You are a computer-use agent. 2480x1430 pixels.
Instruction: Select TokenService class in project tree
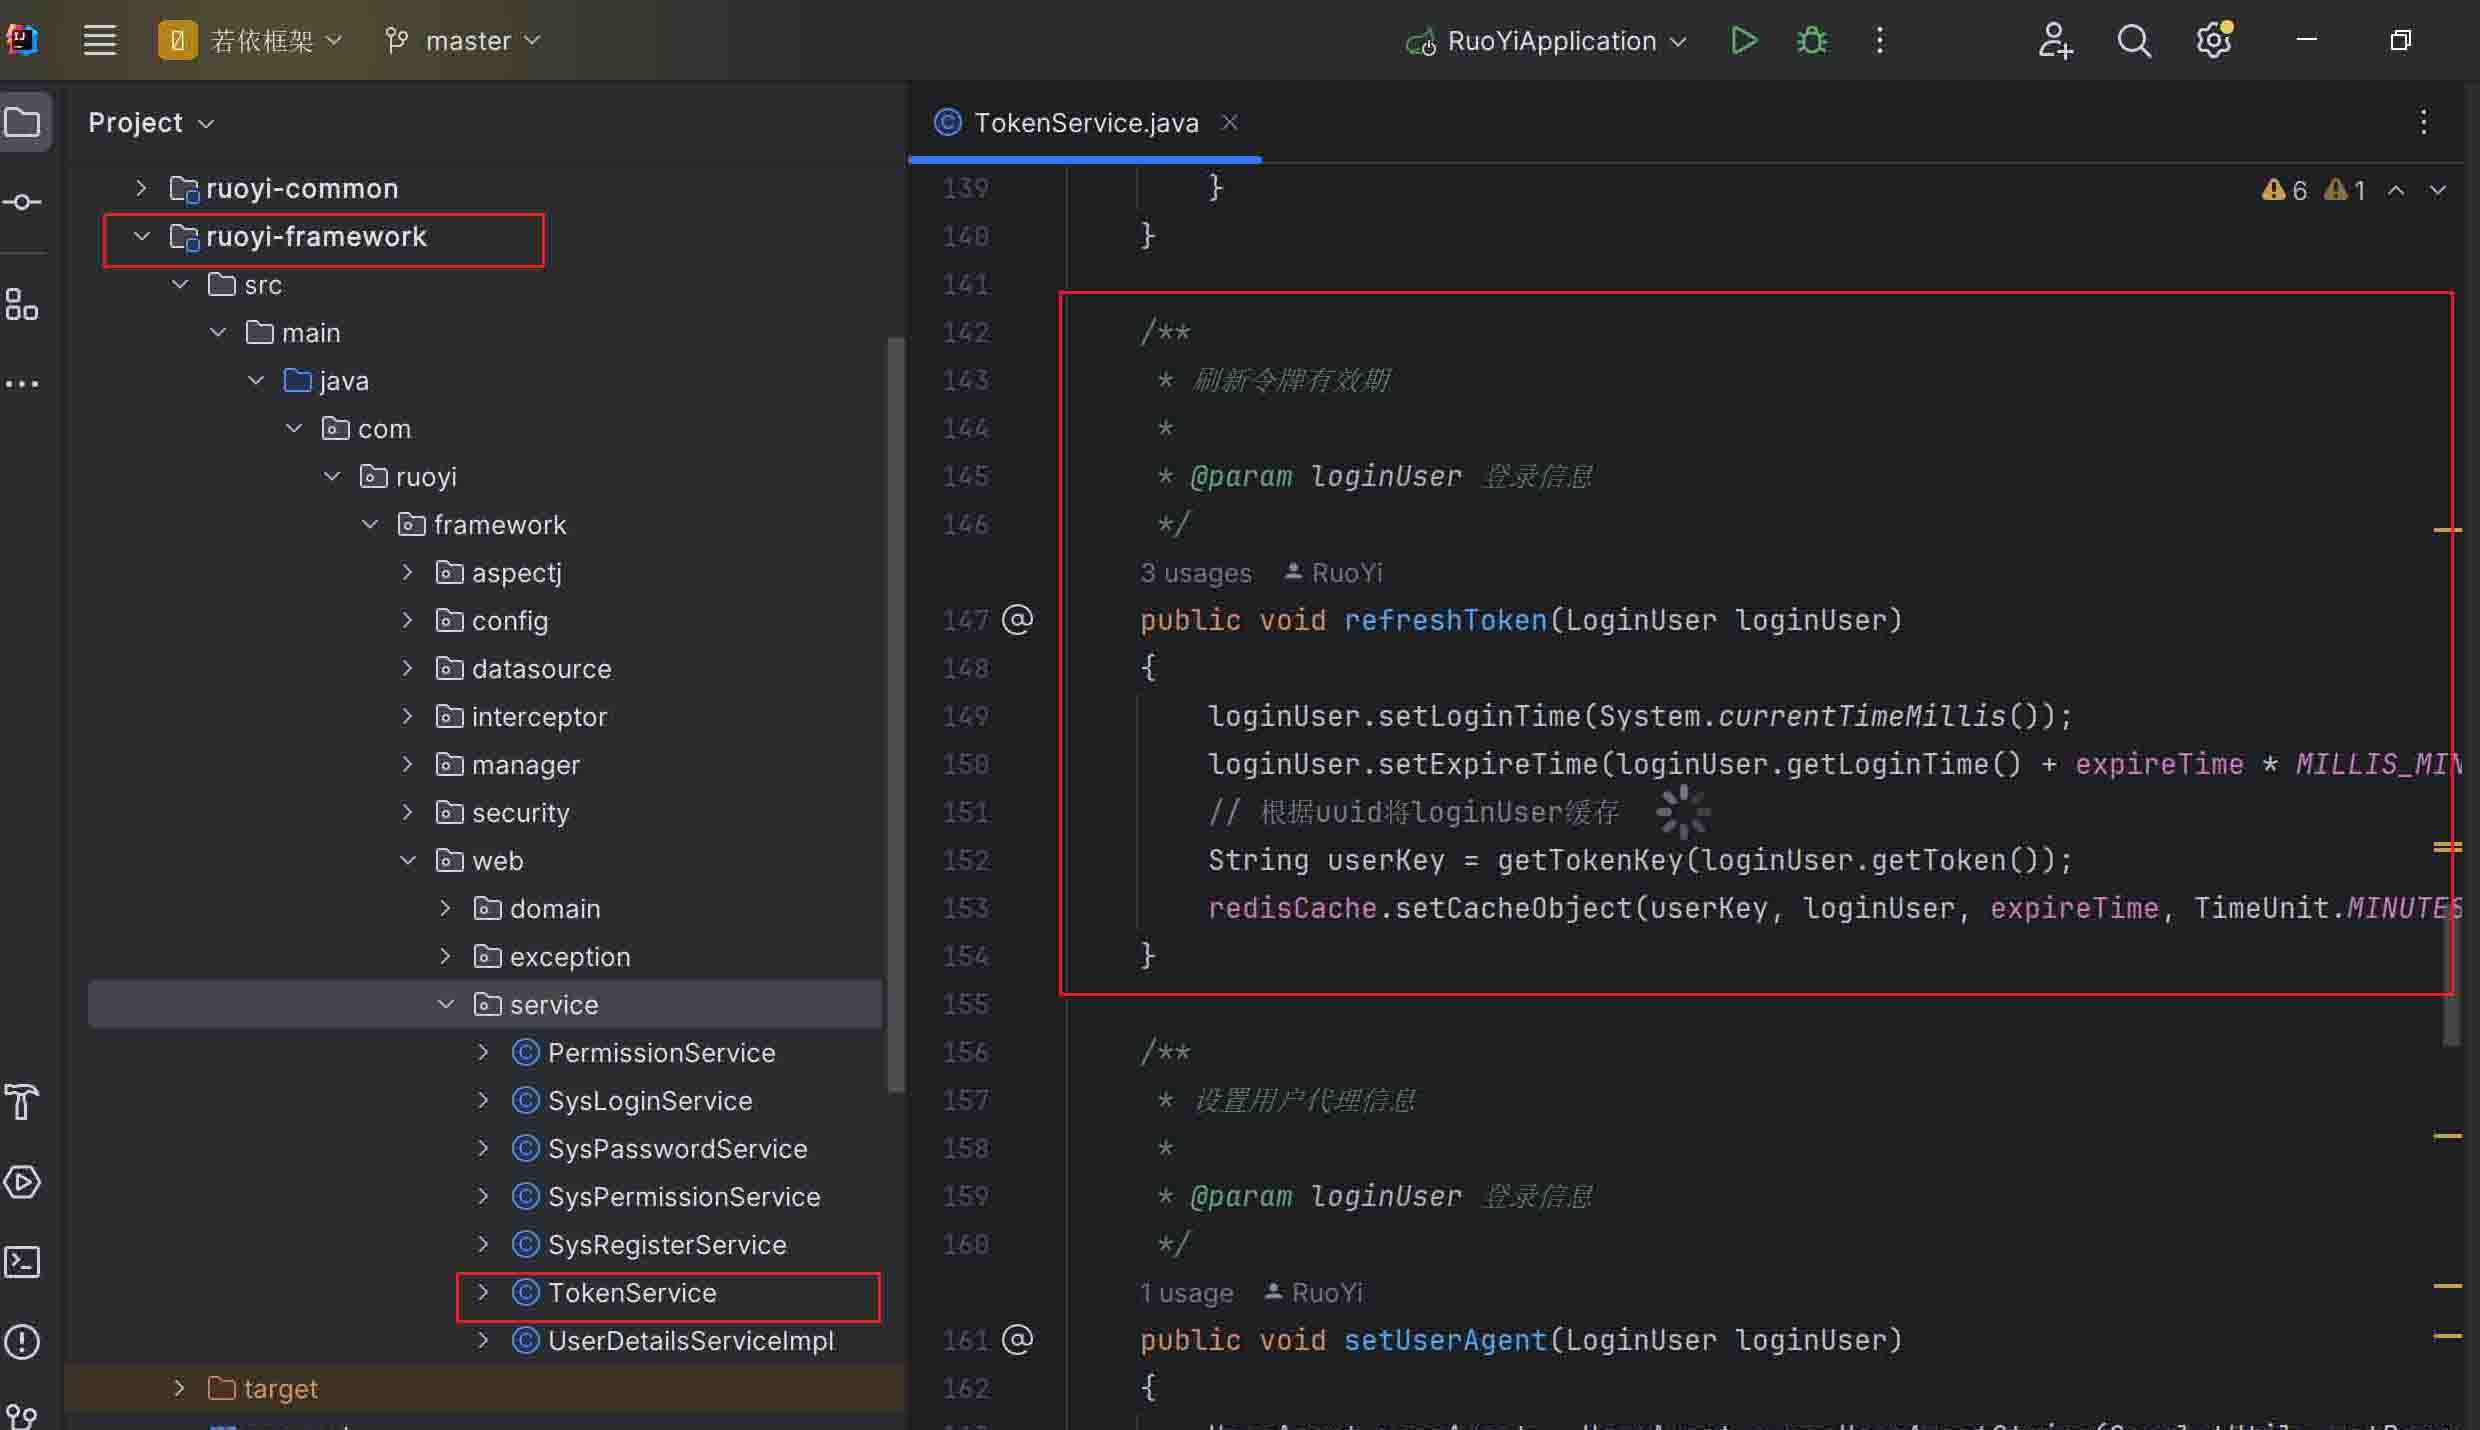point(632,1293)
